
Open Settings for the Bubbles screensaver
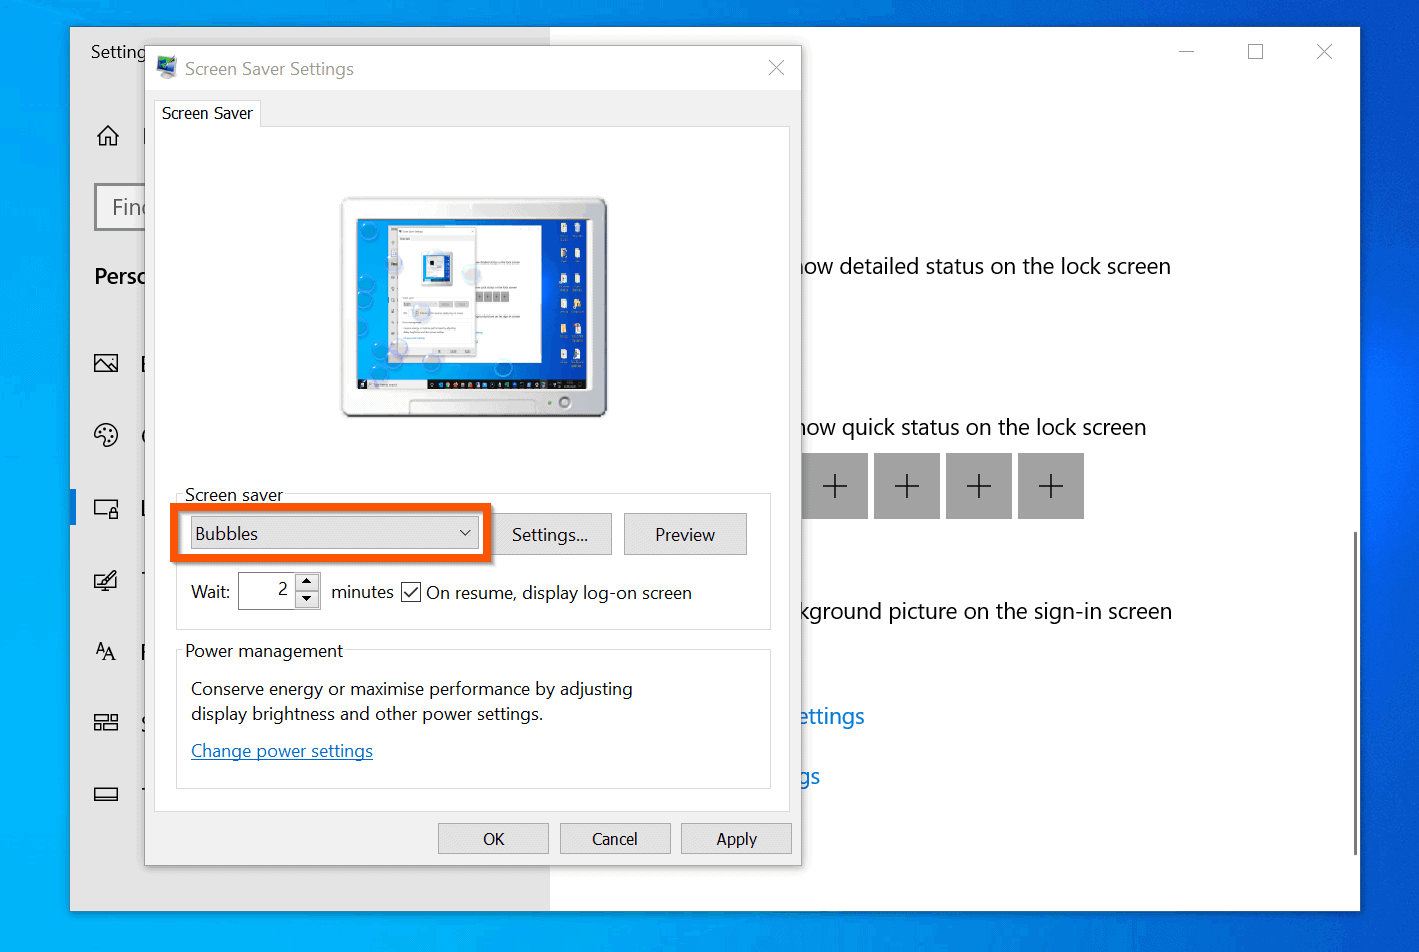[x=551, y=534]
